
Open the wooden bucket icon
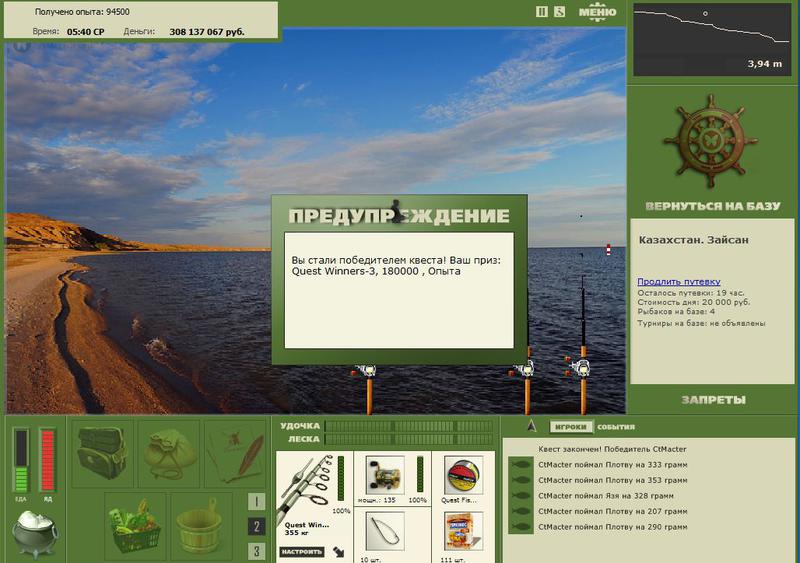click(202, 526)
